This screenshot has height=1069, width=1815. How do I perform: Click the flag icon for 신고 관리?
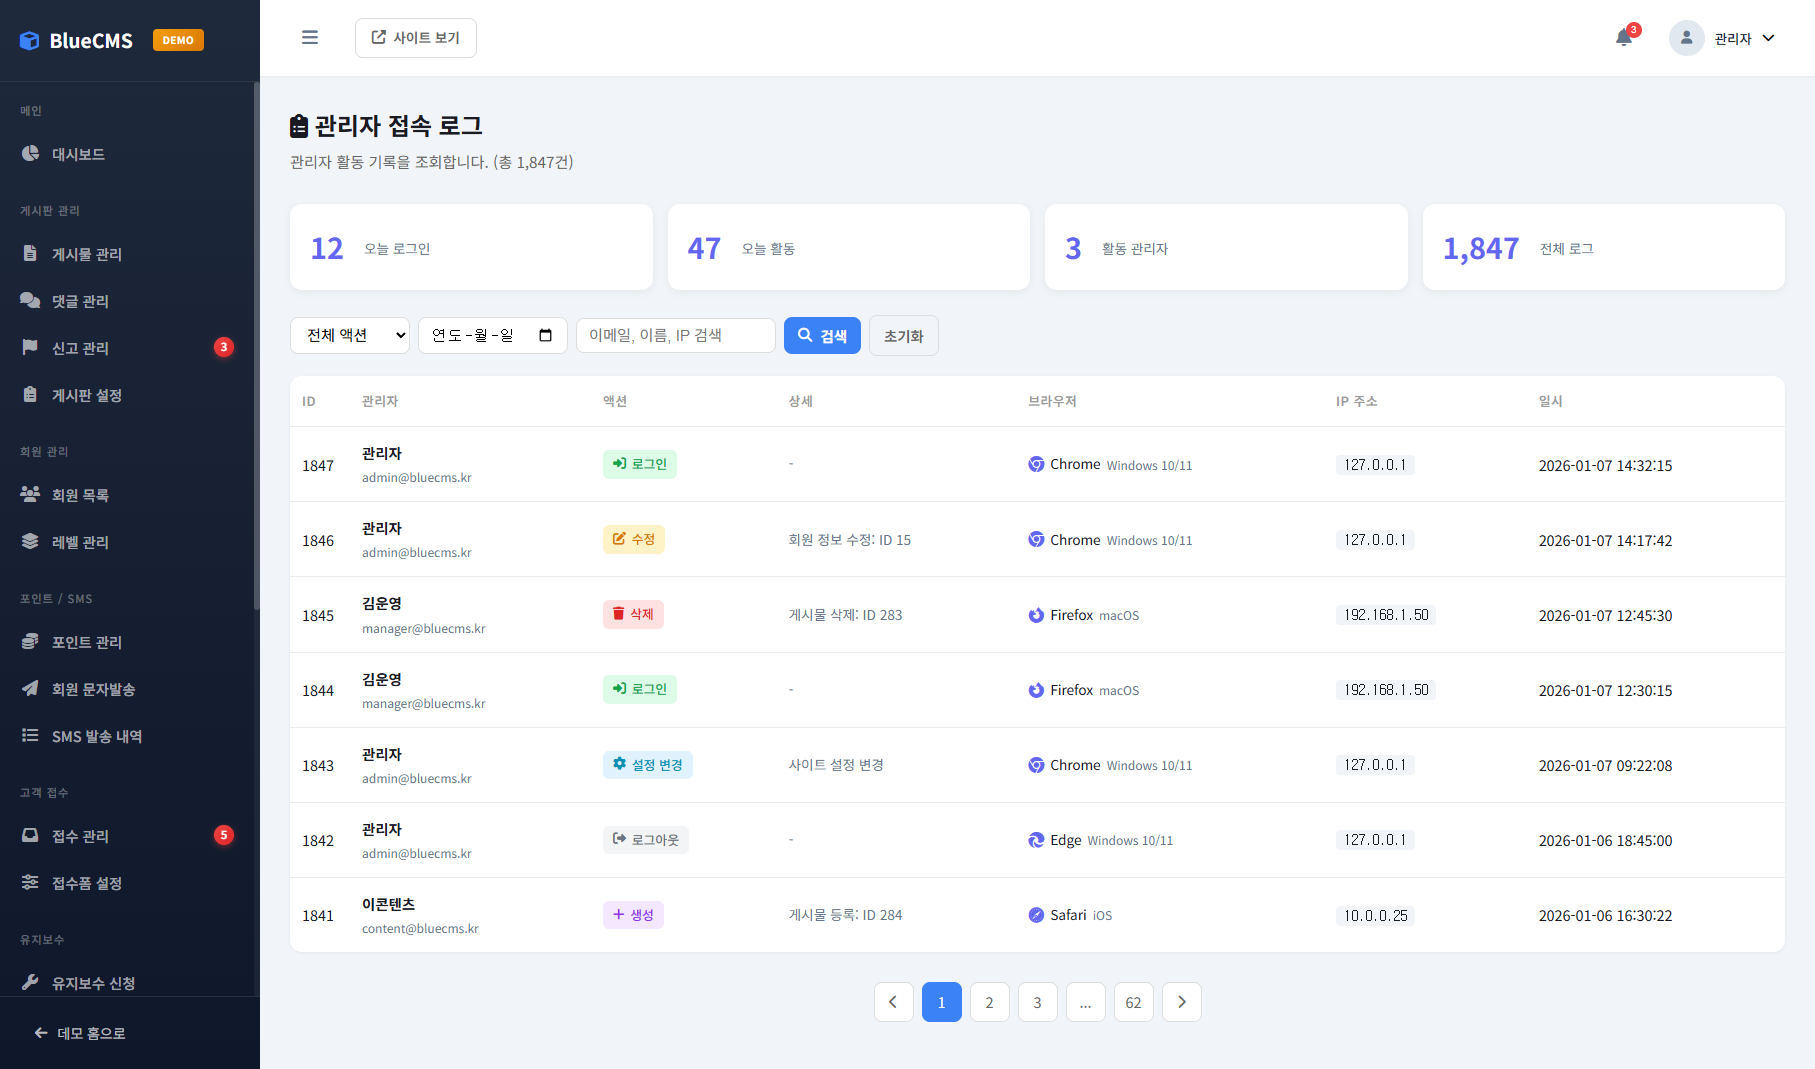click(30, 347)
